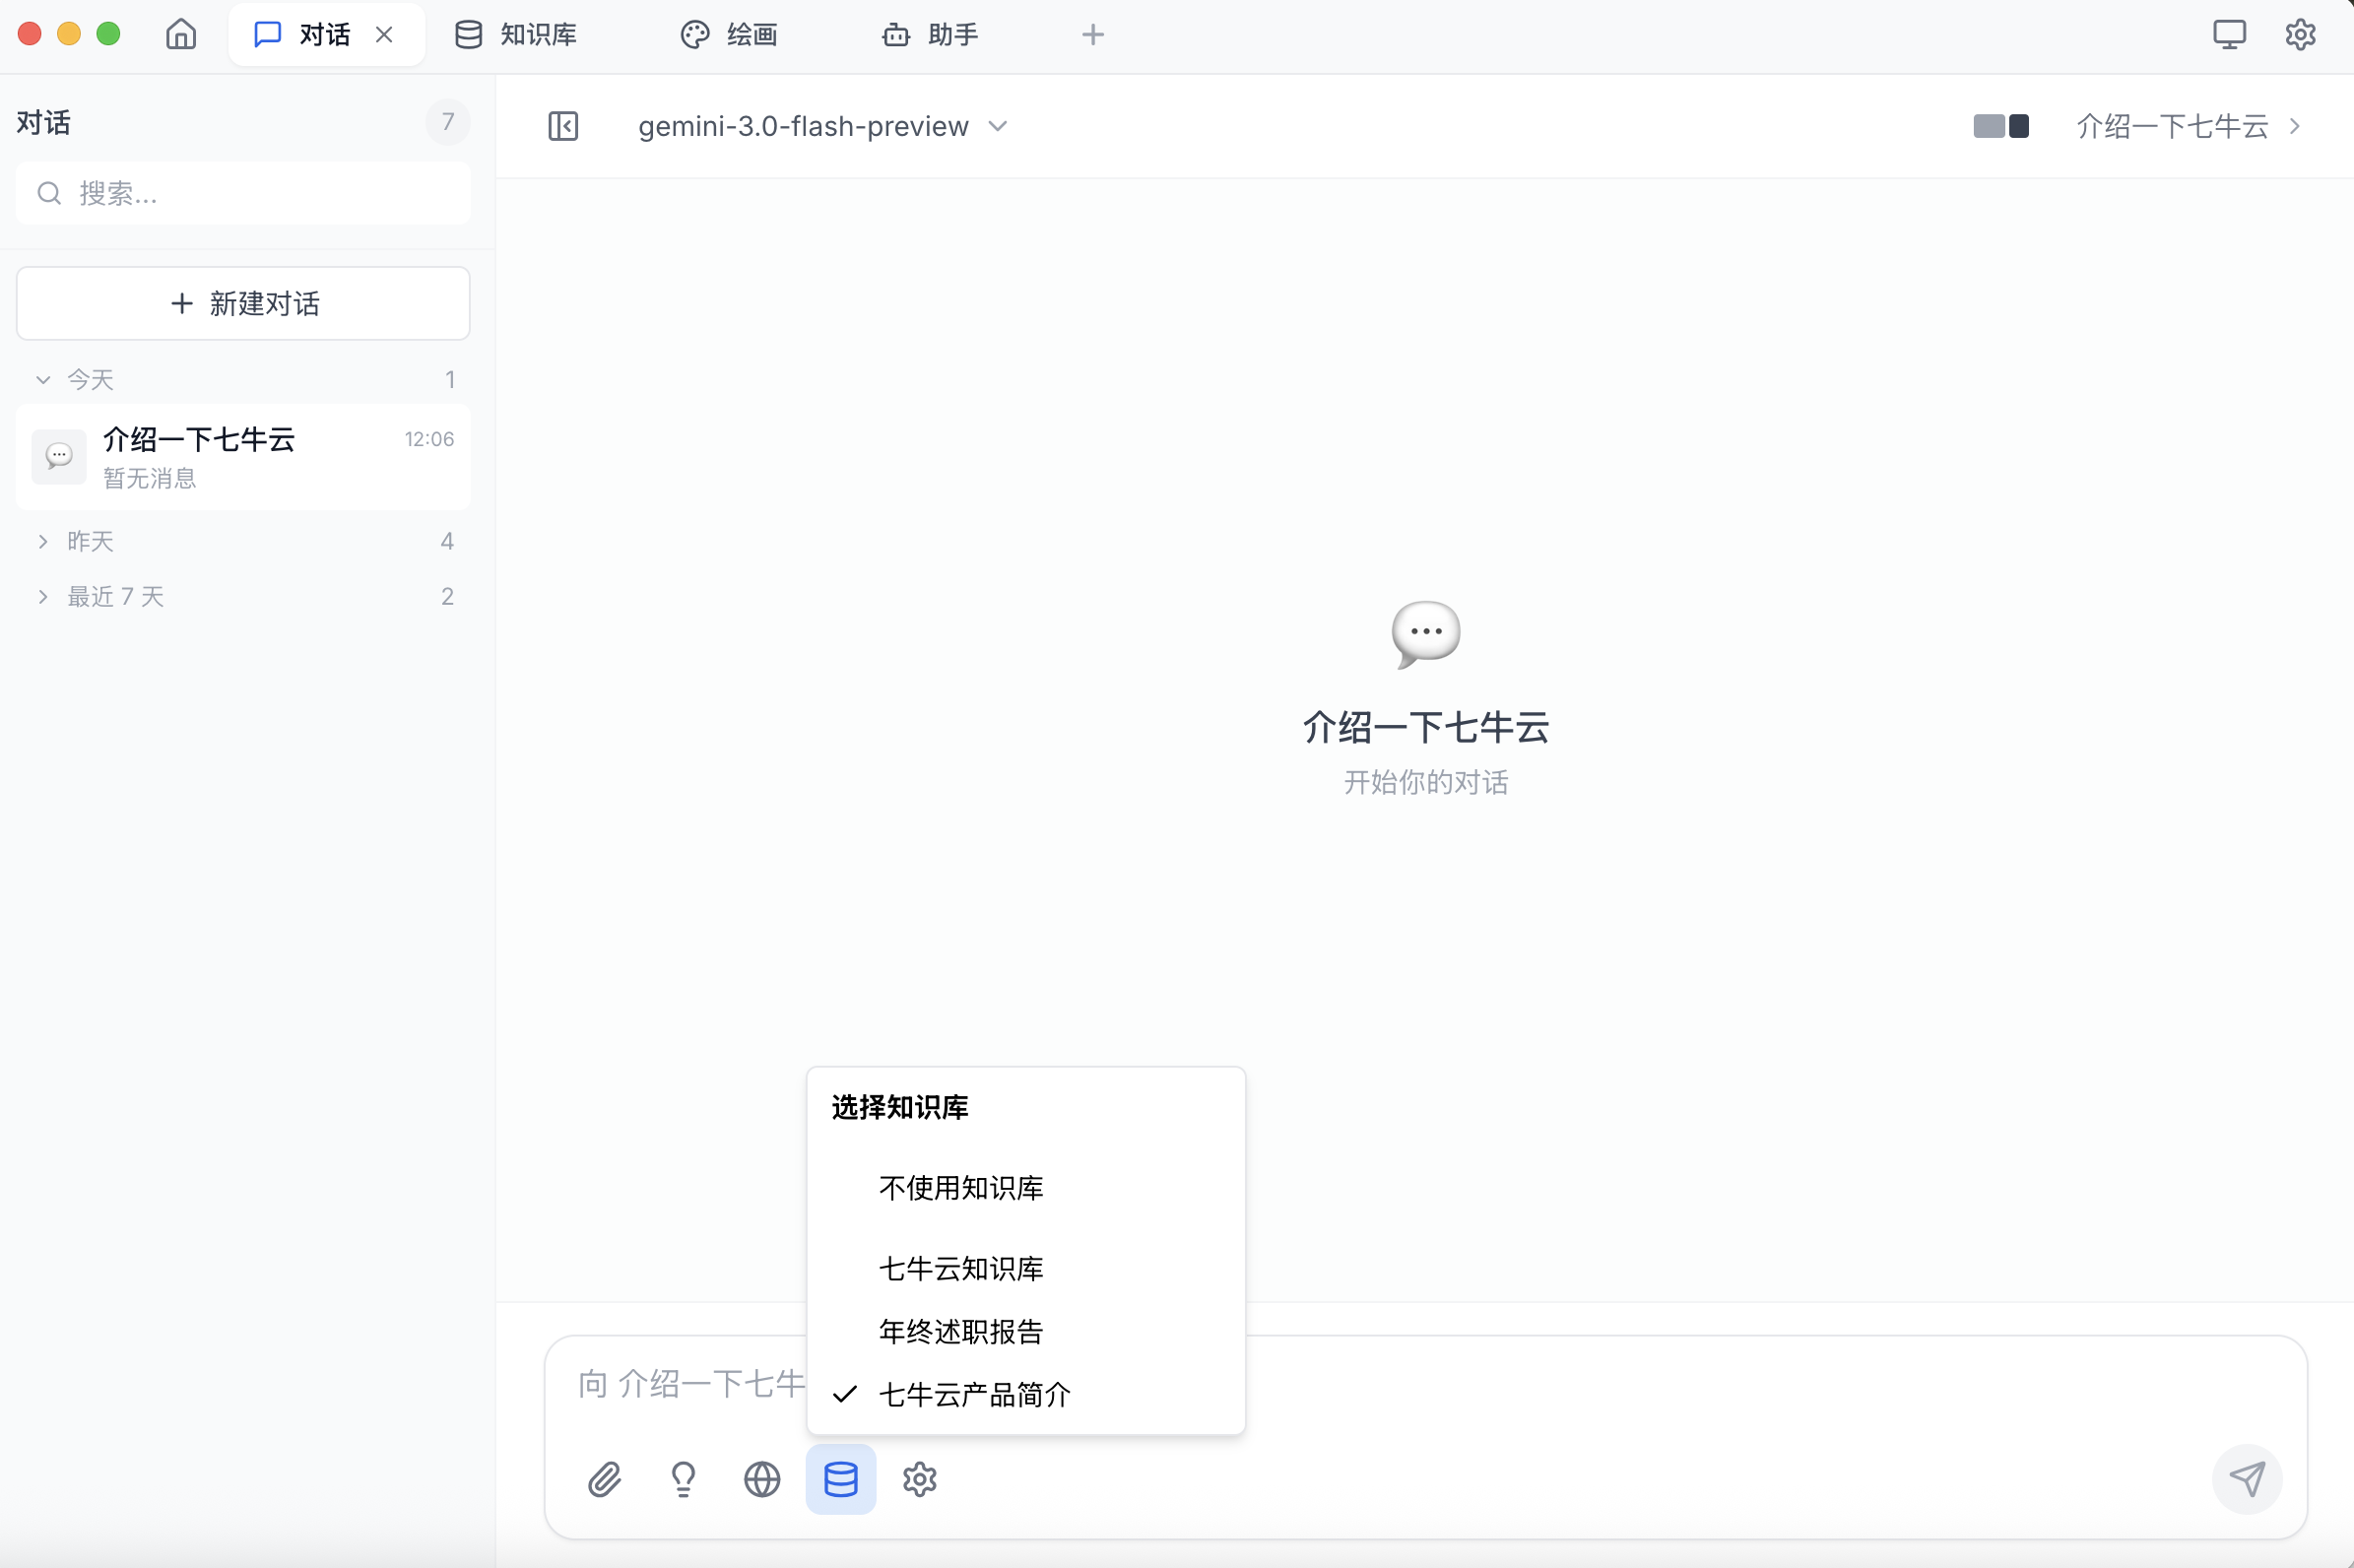This screenshot has width=2354, height=1568.
Task: Switch theme using the dual-square toggle
Action: click(x=2000, y=126)
